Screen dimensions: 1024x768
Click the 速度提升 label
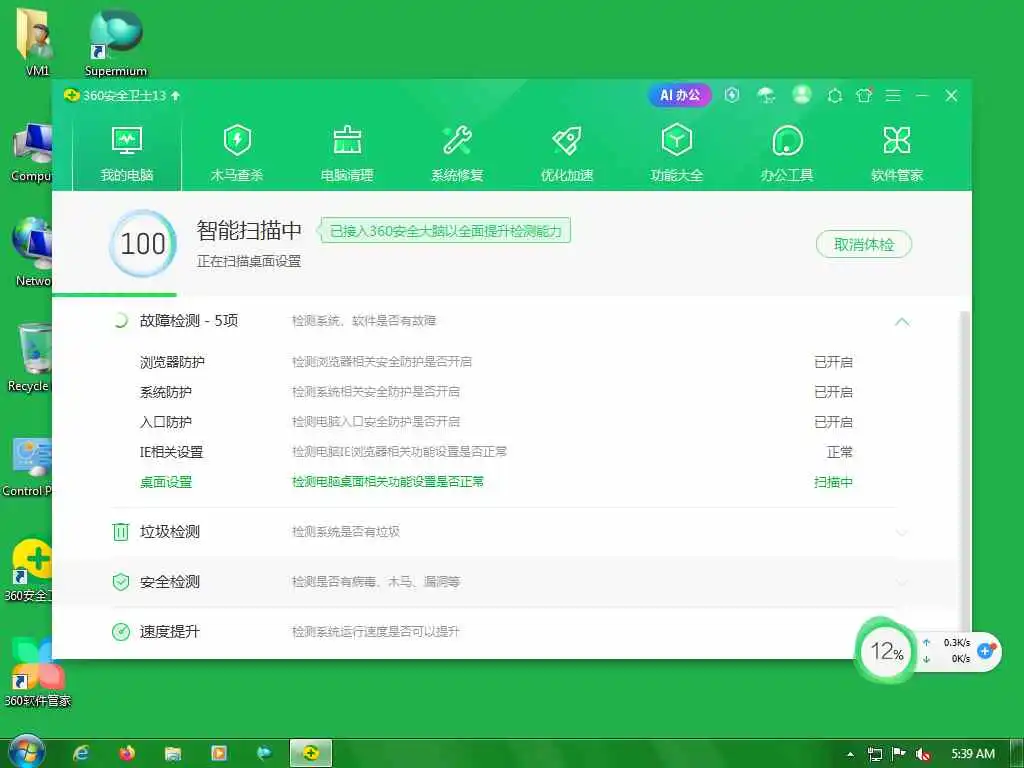(x=170, y=632)
